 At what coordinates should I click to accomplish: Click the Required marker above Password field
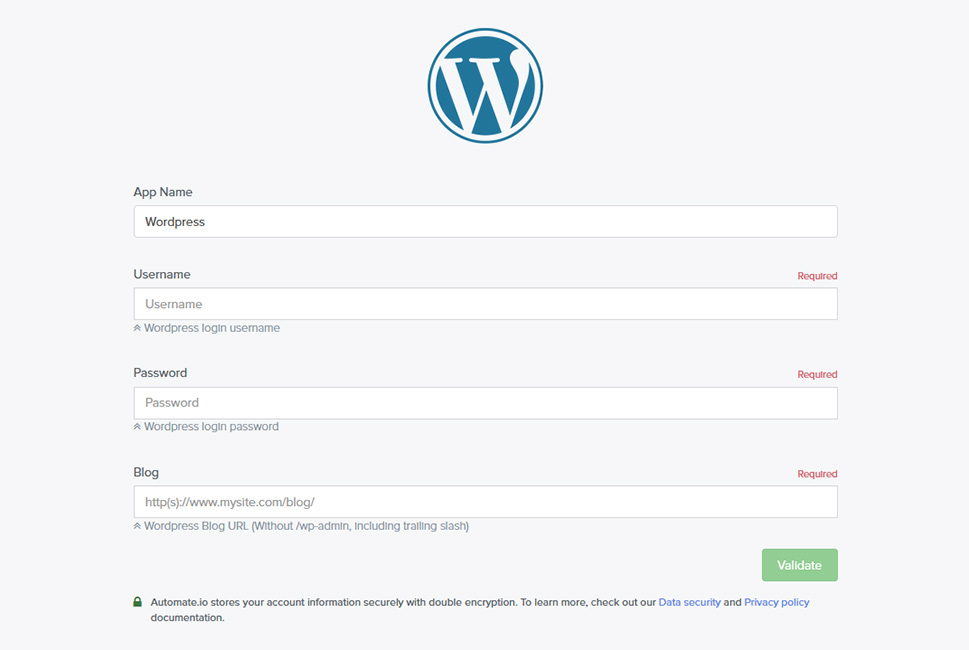pyautogui.click(x=817, y=374)
